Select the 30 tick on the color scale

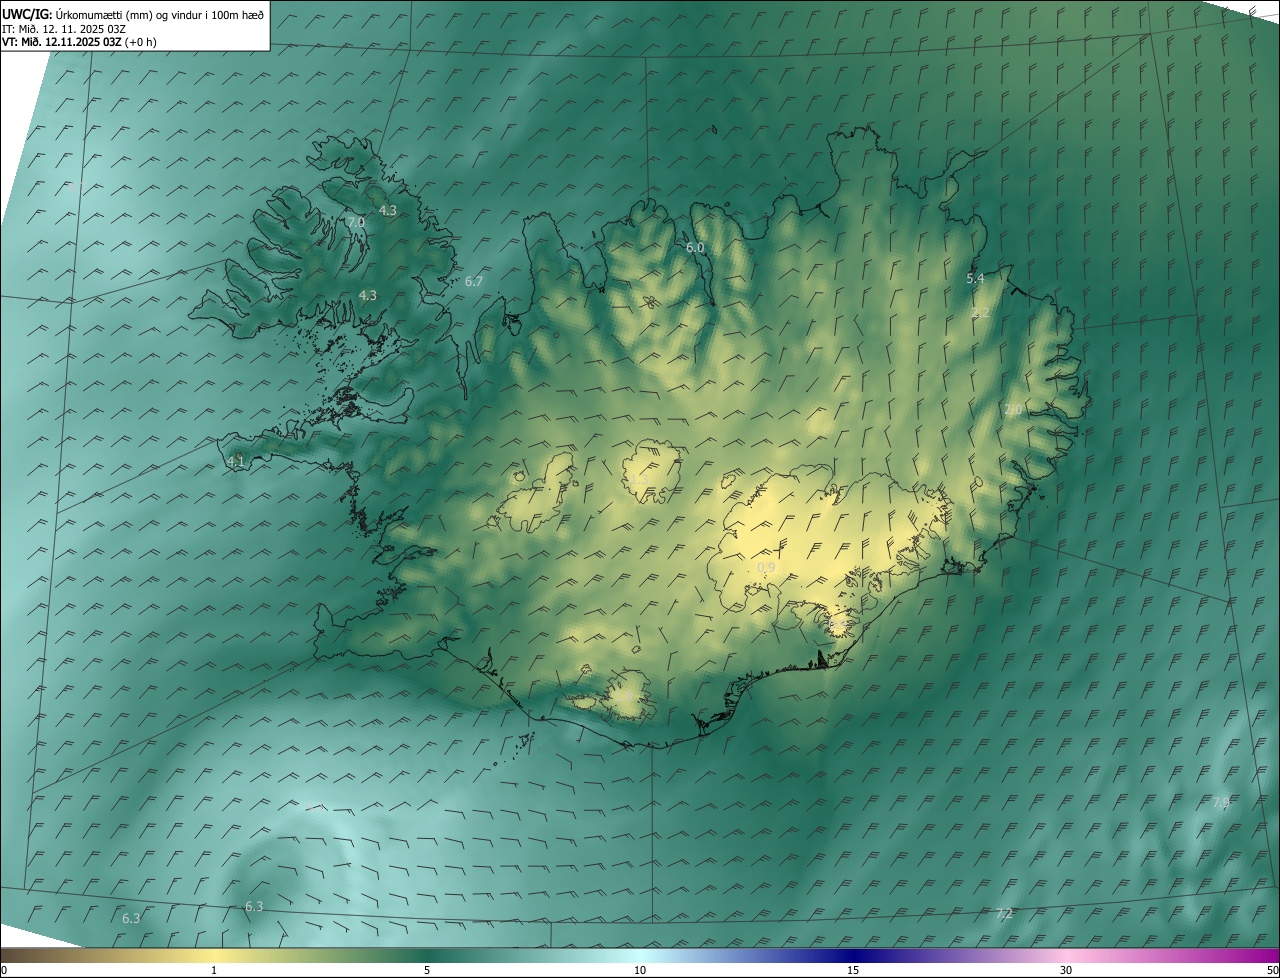[x=1066, y=971]
